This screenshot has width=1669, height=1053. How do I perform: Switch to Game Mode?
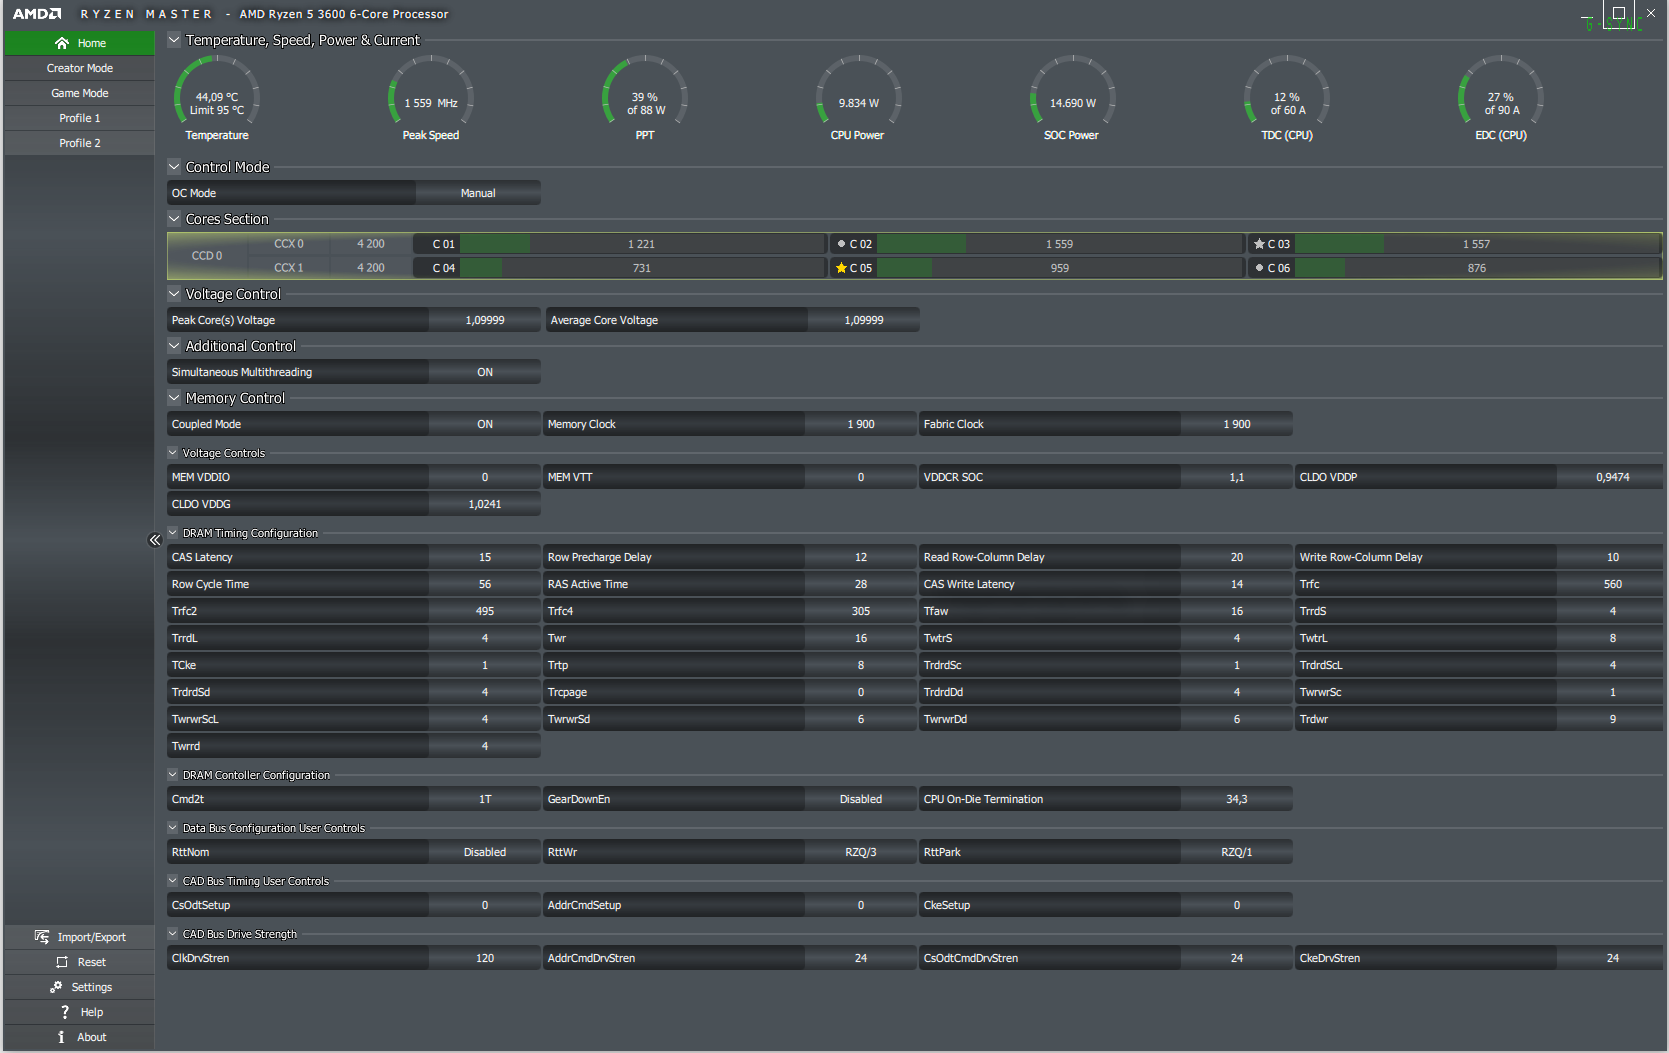[x=80, y=93]
